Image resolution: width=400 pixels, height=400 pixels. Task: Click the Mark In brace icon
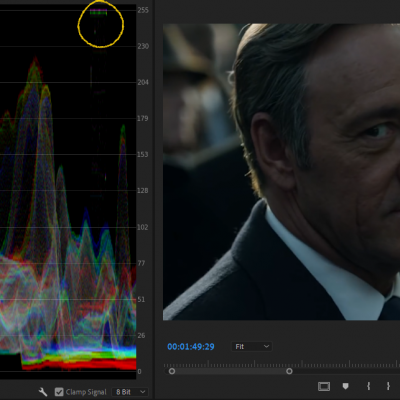pos(368,386)
